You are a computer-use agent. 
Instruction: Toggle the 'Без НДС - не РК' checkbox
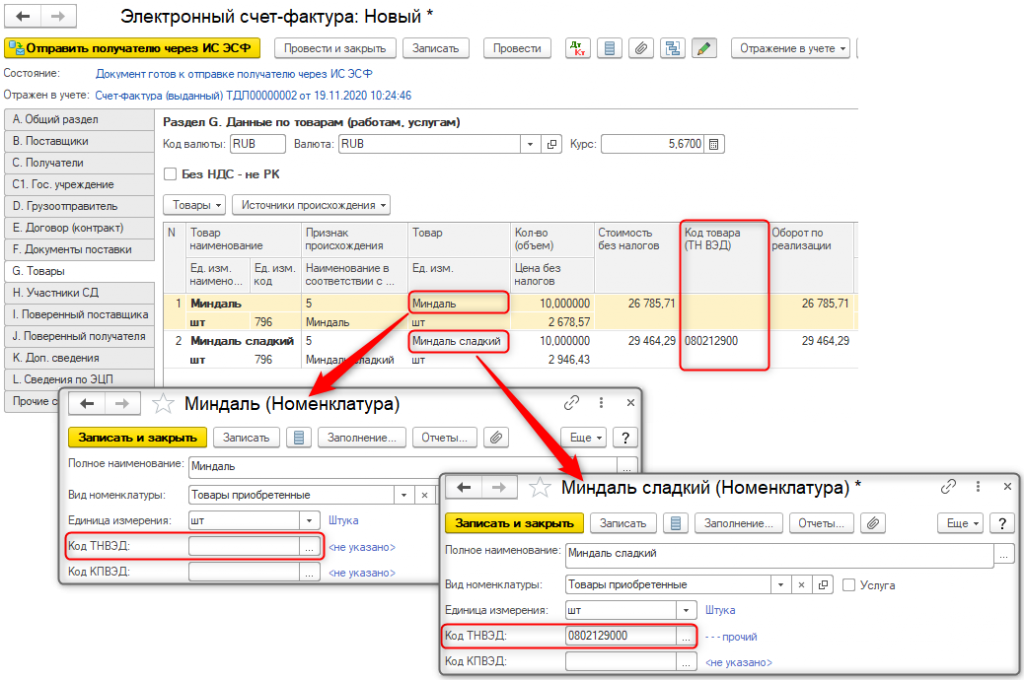click(x=170, y=174)
